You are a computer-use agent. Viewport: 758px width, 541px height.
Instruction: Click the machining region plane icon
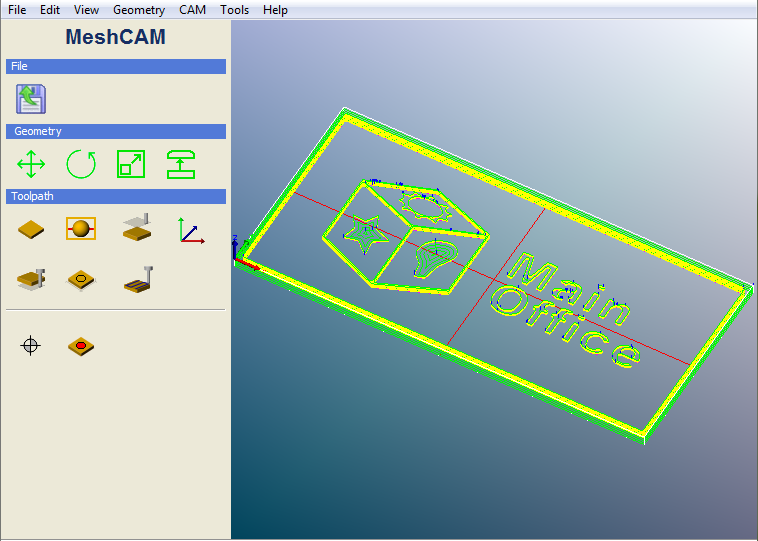(x=137, y=227)
